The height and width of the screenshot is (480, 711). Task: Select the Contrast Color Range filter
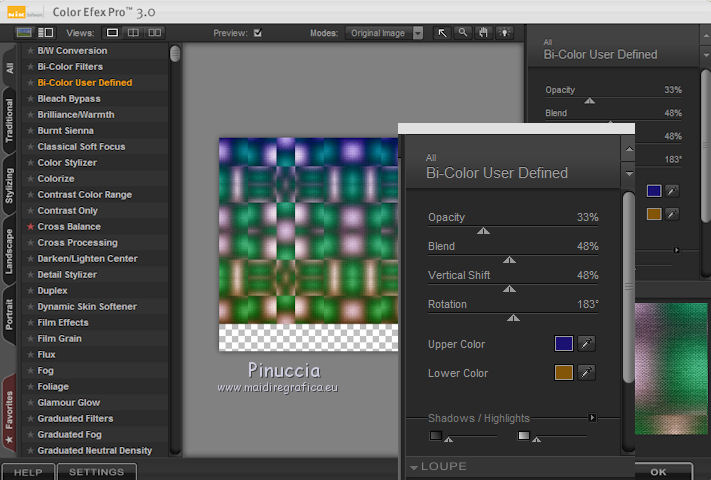coord(85,194)
